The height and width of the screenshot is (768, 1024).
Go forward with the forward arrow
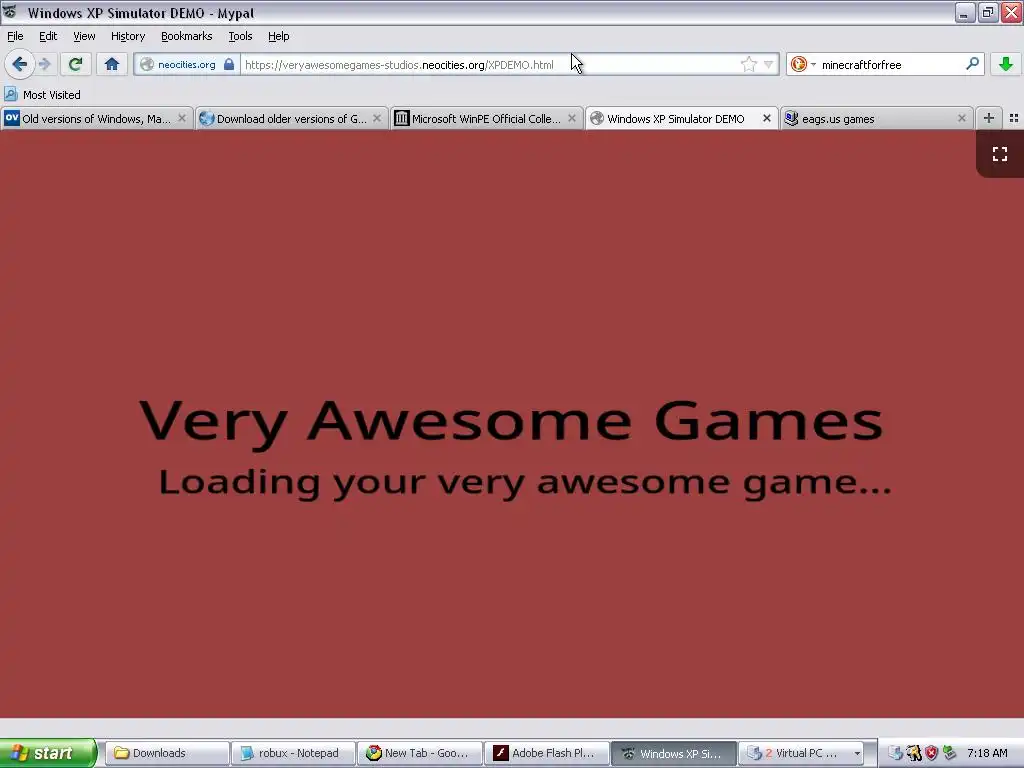tap(44, 64)
